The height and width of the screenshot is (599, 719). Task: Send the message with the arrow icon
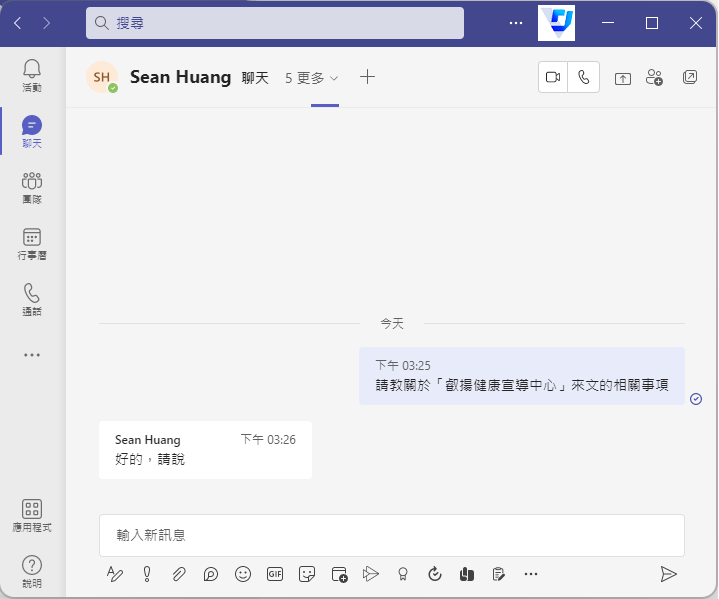pos(668,574)
